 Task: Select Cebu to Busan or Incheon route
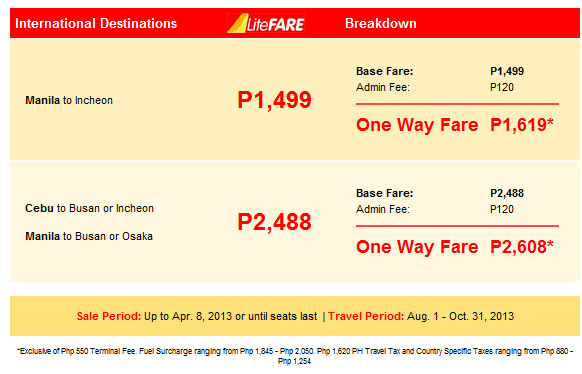tap(89, 208)
